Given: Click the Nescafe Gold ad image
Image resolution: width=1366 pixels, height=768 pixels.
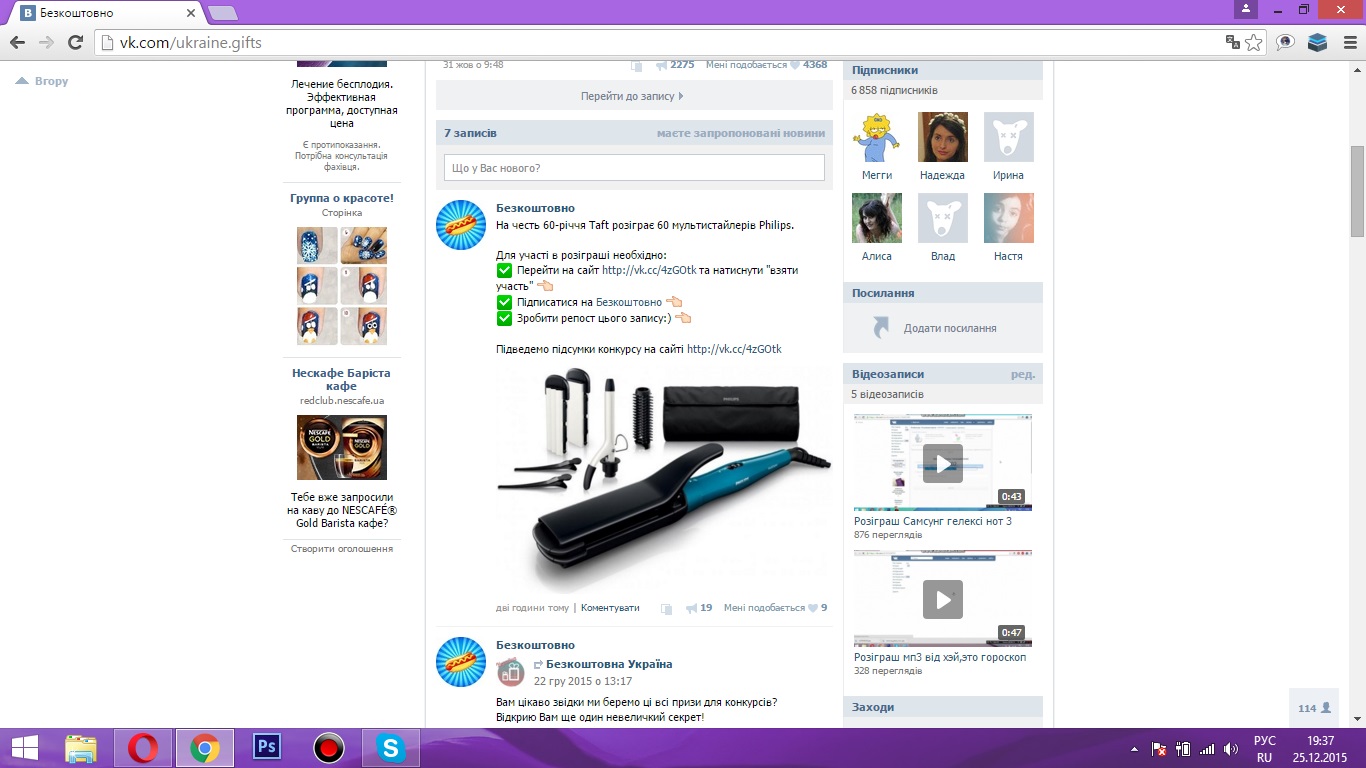Looking at the screenshot, I should click(342, 448).
